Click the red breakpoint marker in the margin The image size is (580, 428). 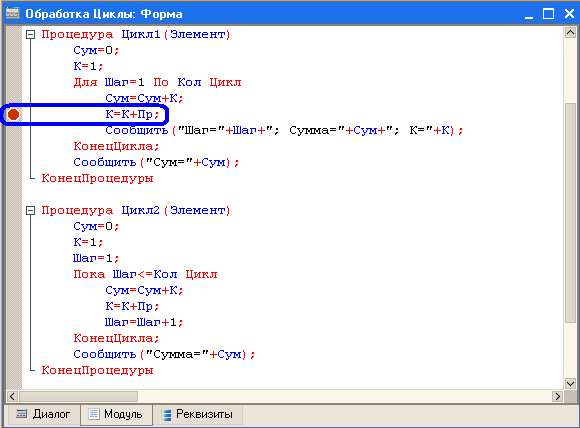pyautogui.click(x=14, y=114)
